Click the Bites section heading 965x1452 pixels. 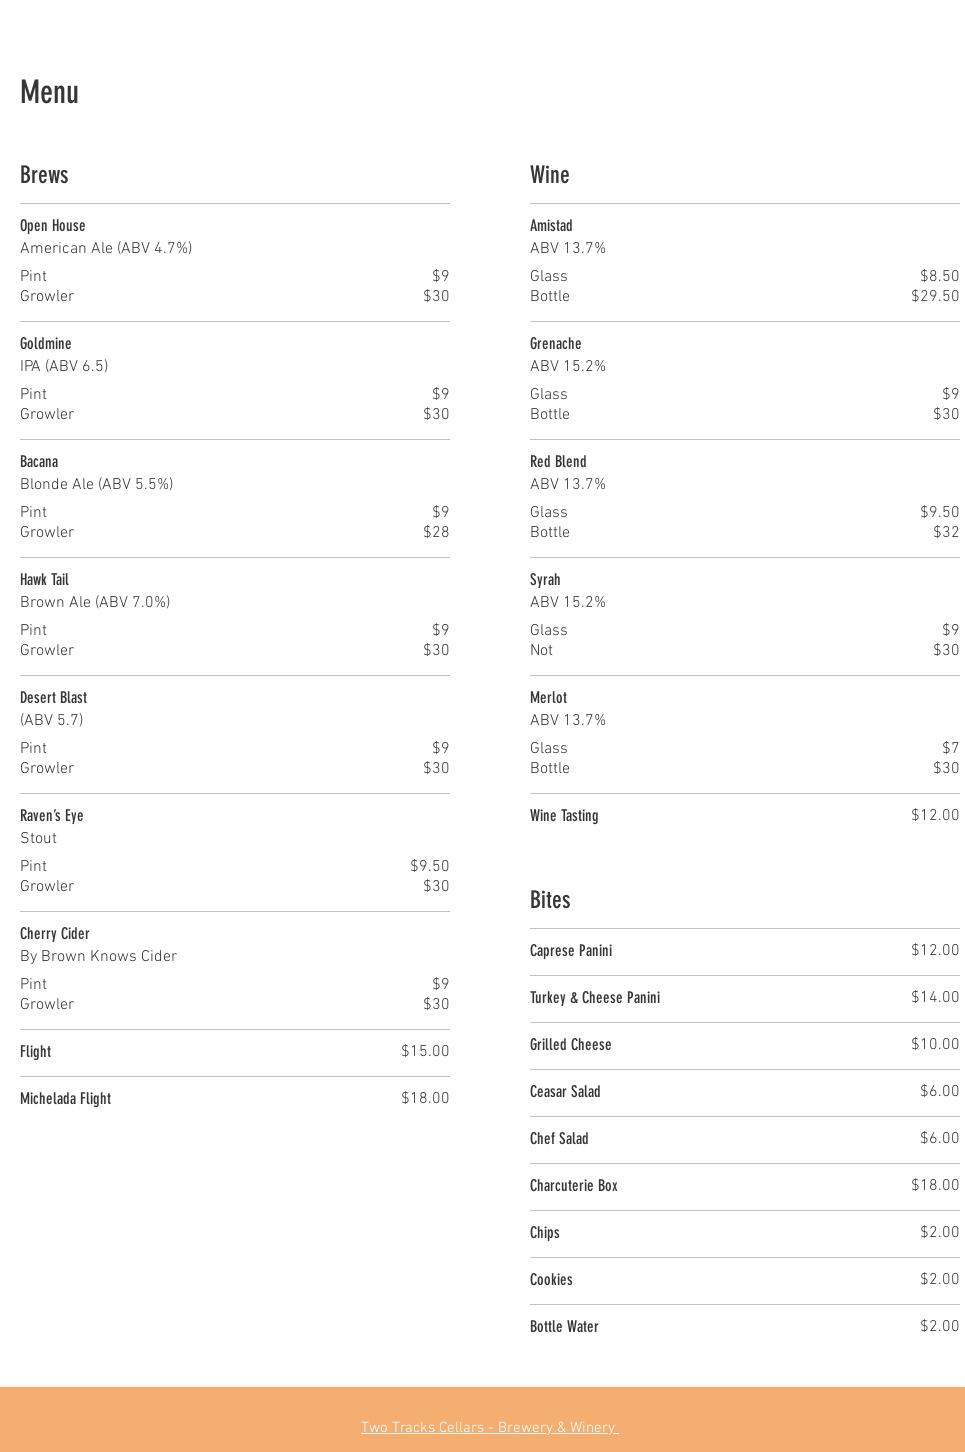click(550, 900)
